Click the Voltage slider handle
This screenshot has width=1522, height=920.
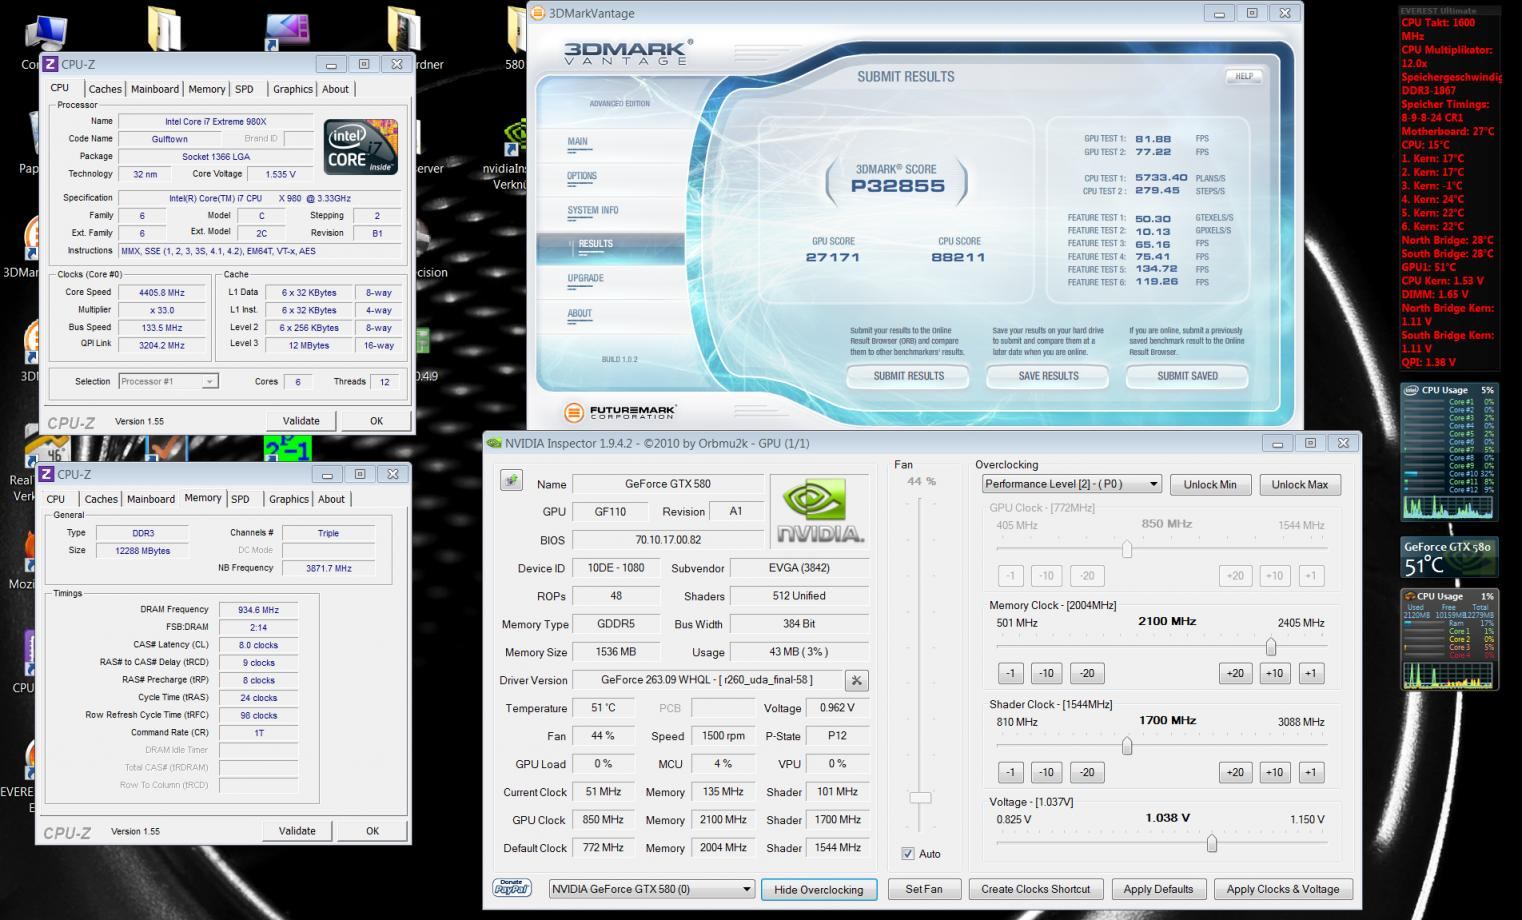1212,844
